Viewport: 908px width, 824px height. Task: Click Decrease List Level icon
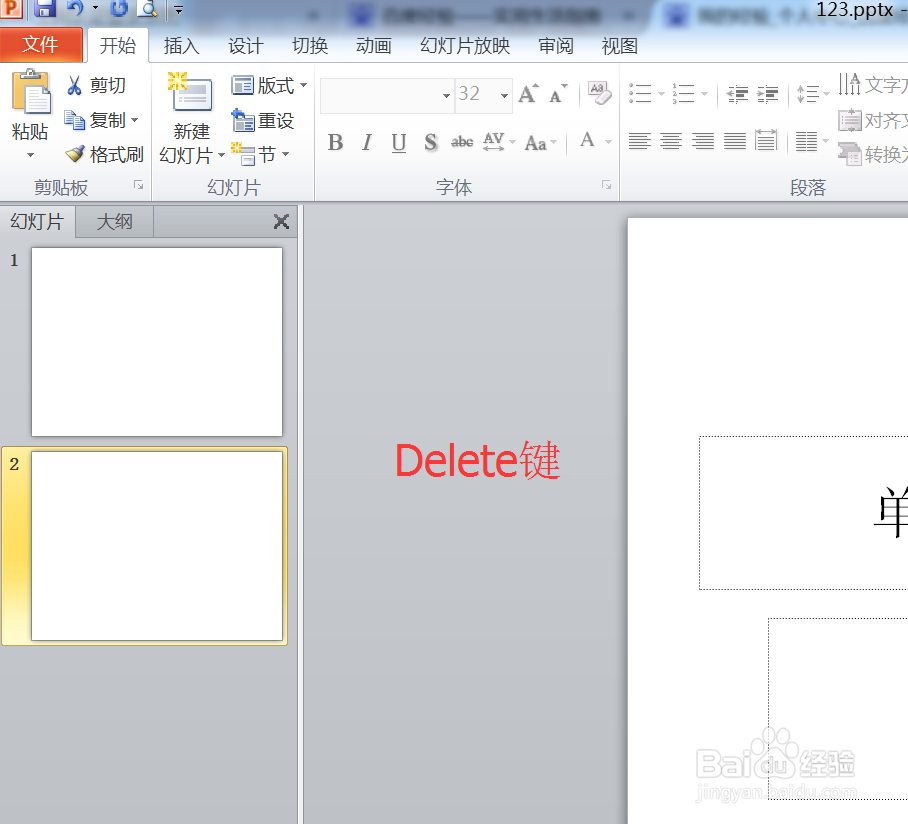pyautogui.click(x=737, y=93)
